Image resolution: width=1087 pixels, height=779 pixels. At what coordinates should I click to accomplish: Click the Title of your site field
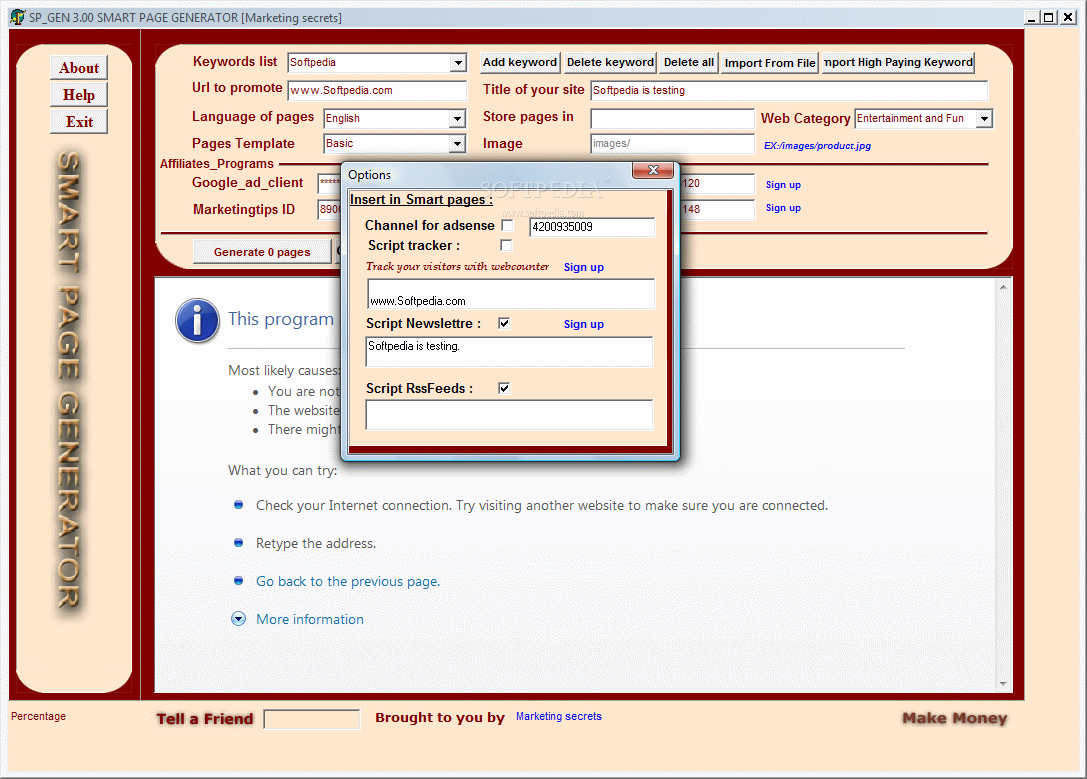[789, 91]
